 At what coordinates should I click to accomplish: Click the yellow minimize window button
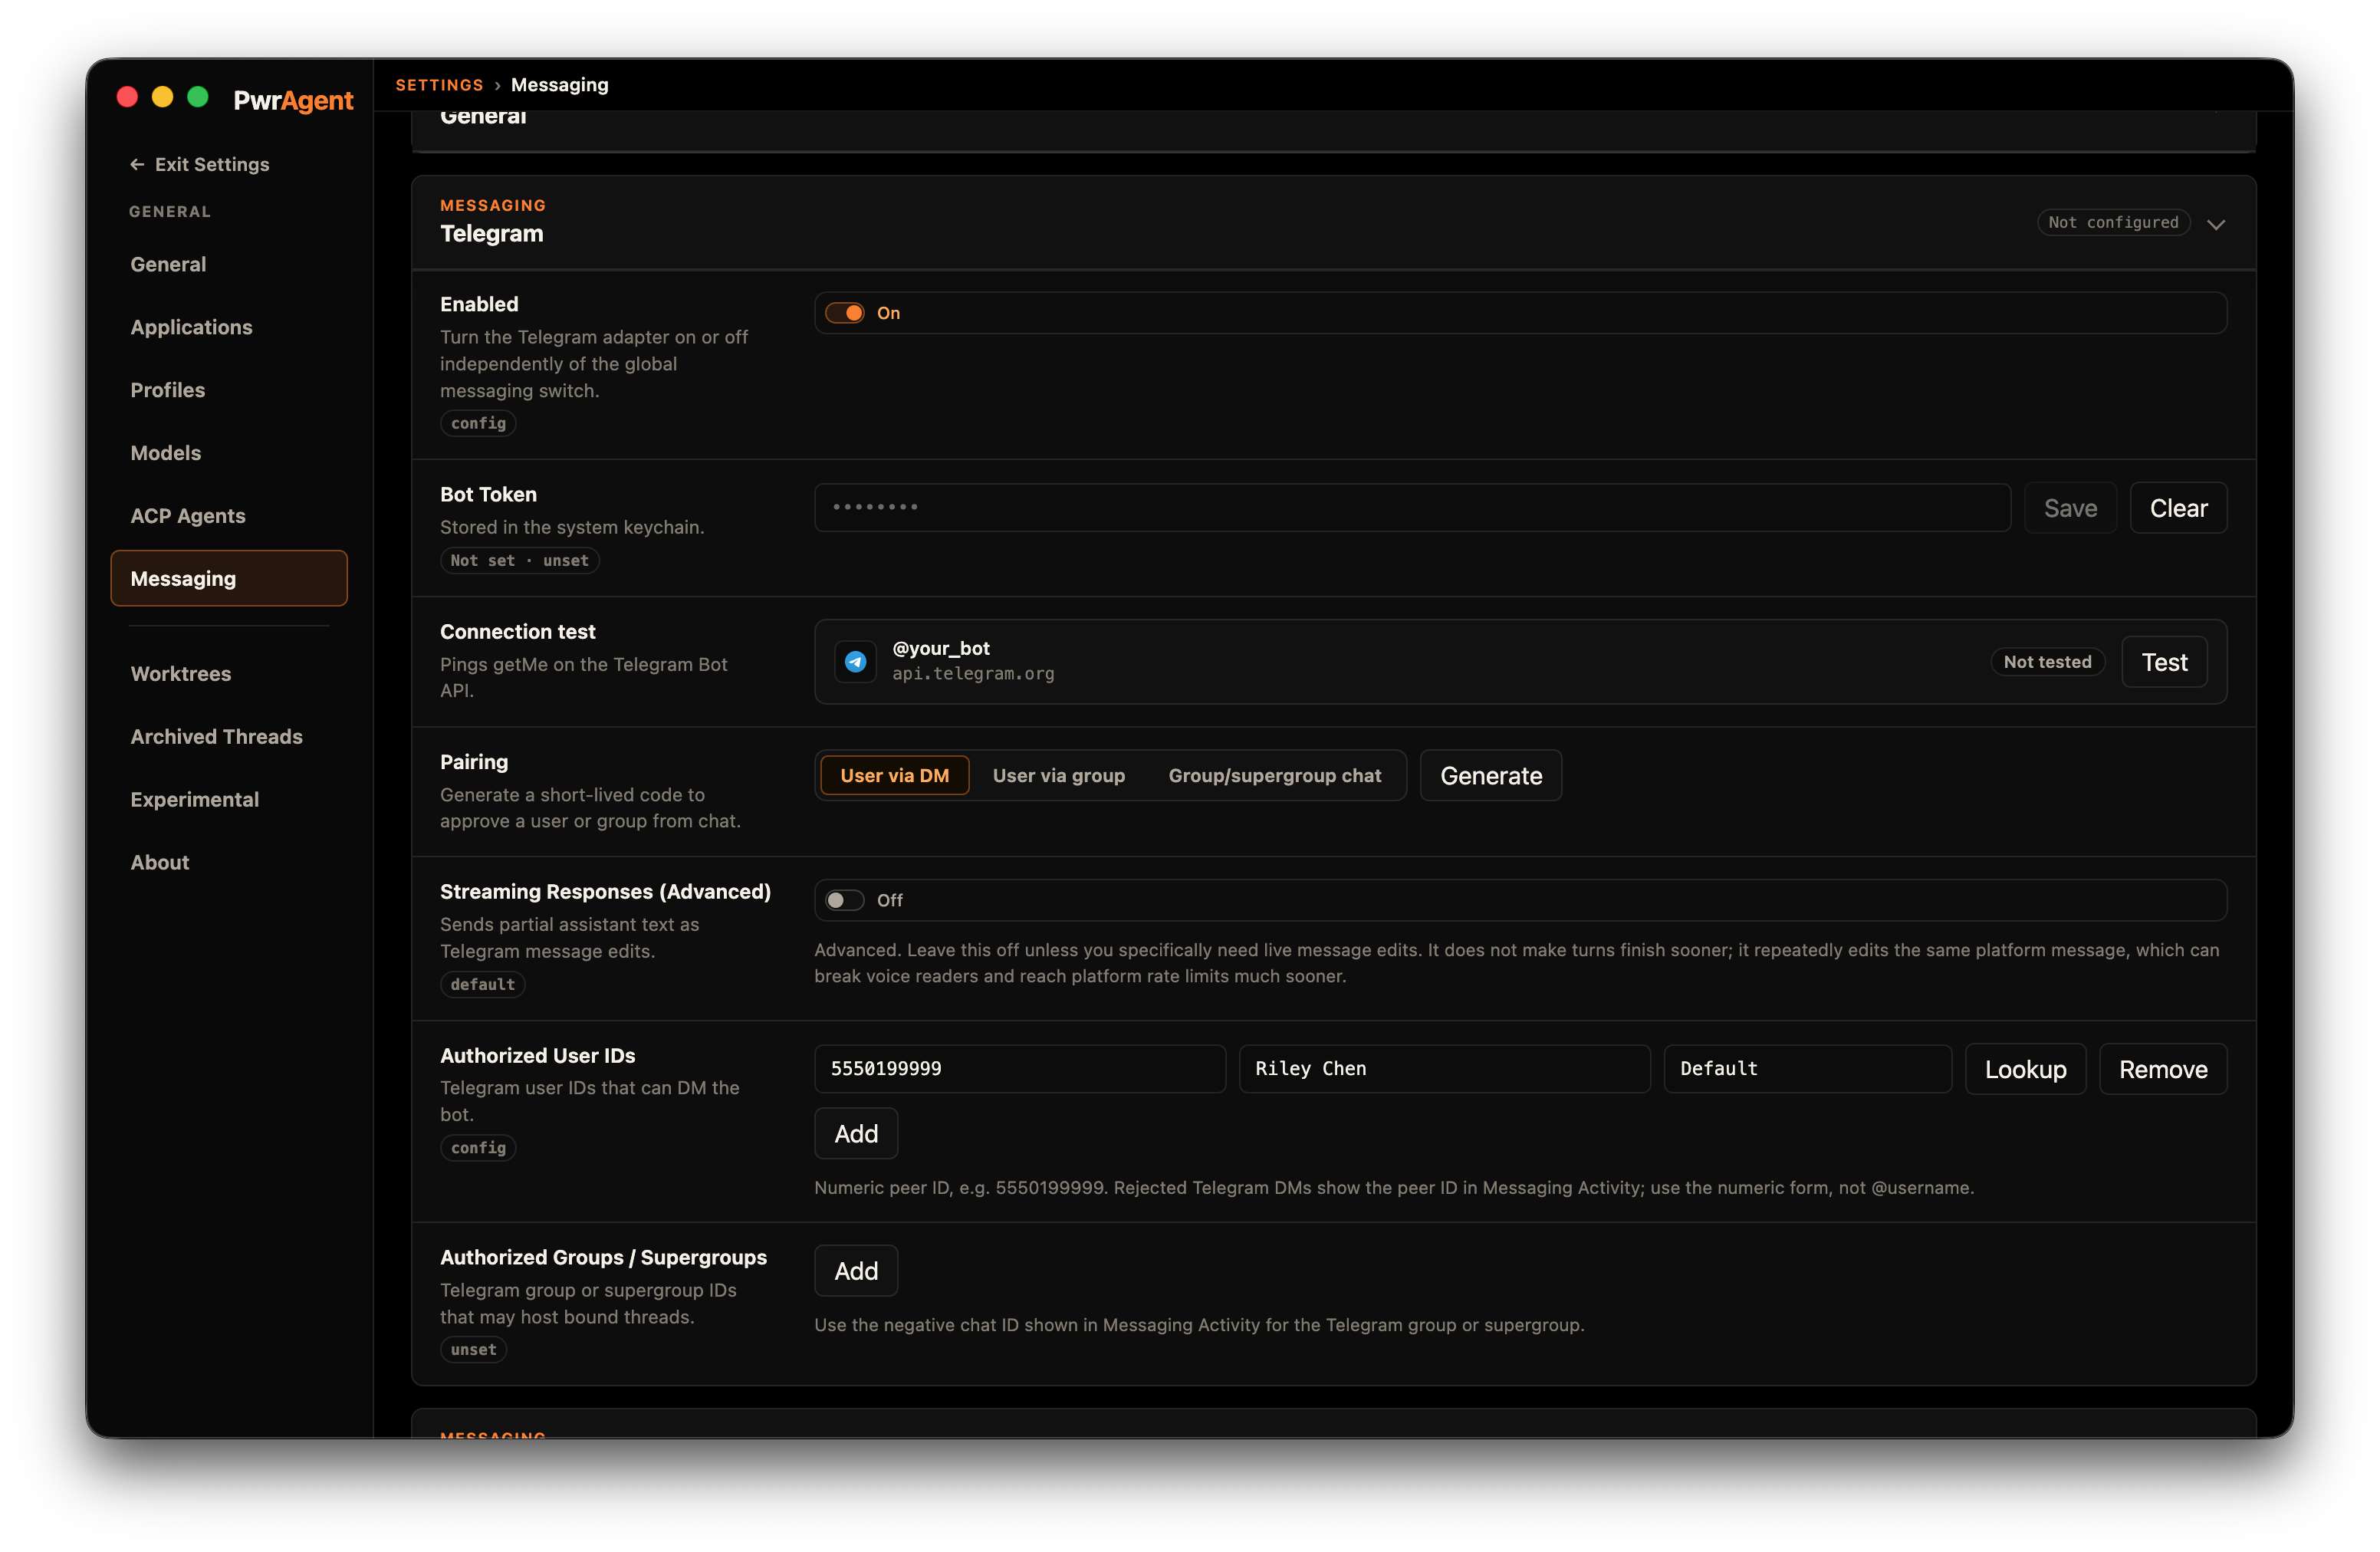[x=162, y=97]
